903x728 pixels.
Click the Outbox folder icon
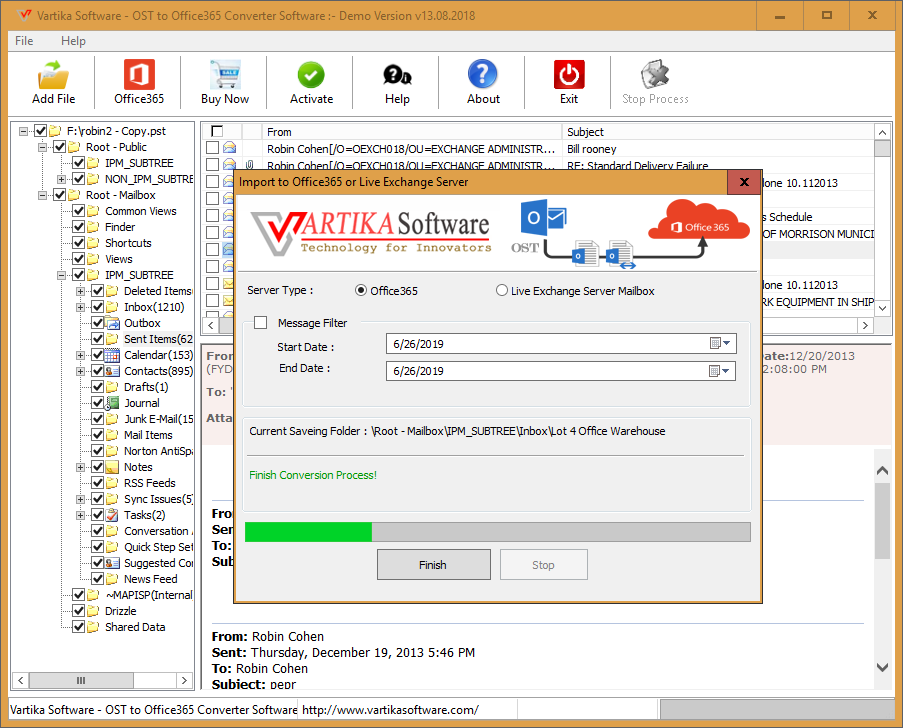(x=113, y=323)
